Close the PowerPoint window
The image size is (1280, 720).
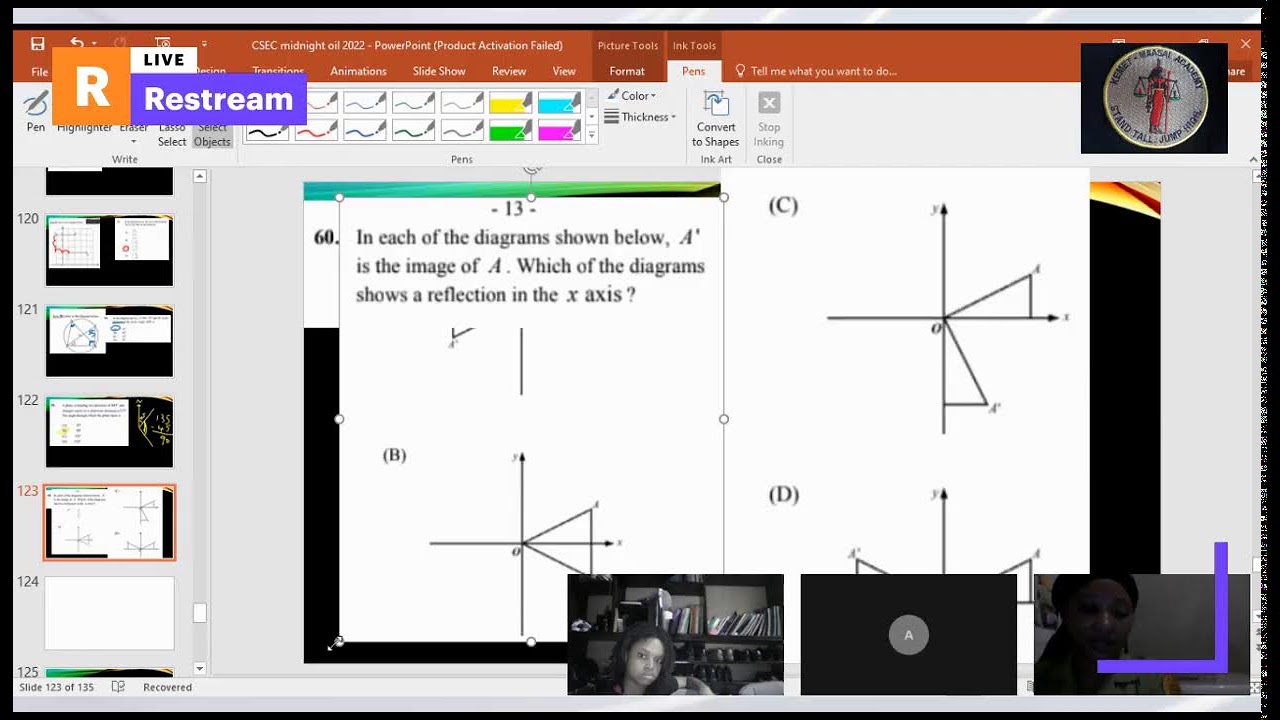tap(1245, 44)
